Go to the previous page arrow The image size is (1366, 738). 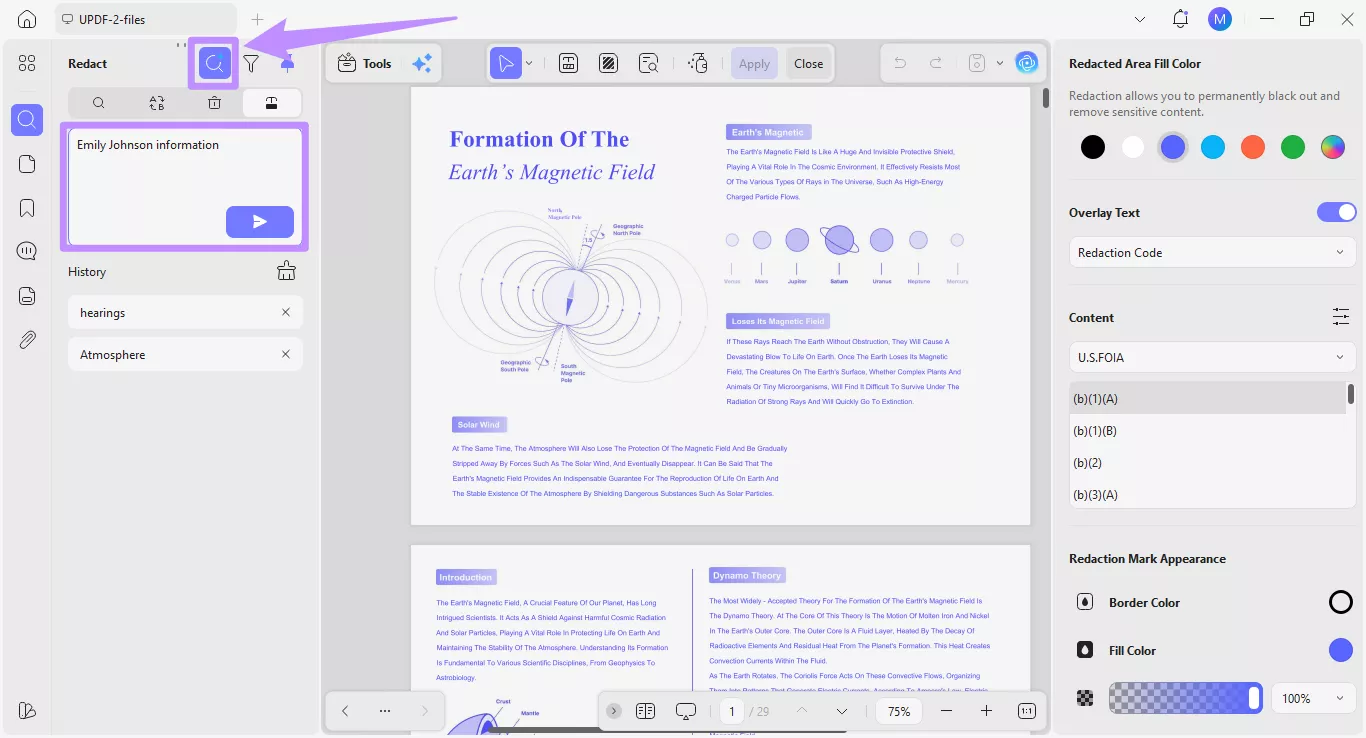[801, 711]
